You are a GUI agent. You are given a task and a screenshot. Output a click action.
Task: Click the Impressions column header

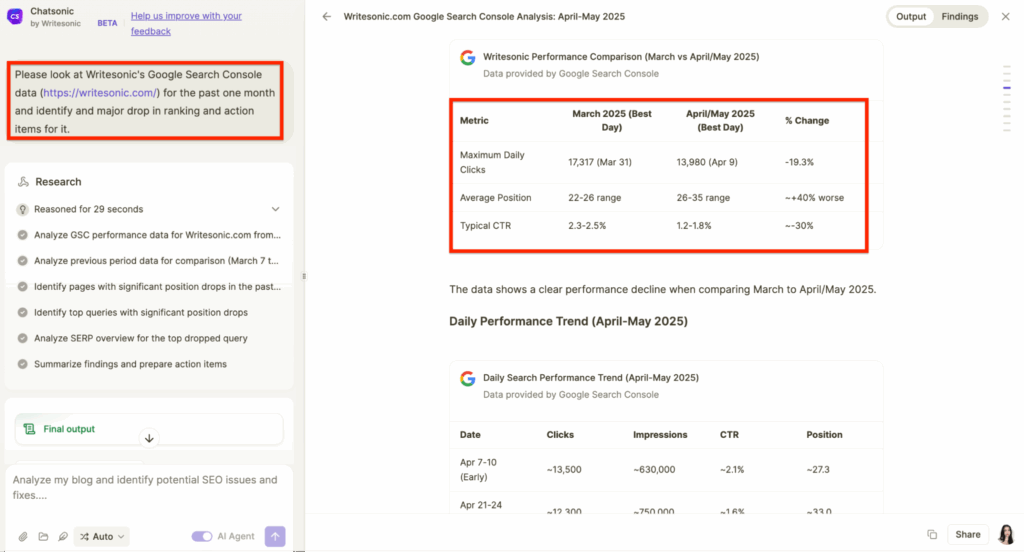660,434
